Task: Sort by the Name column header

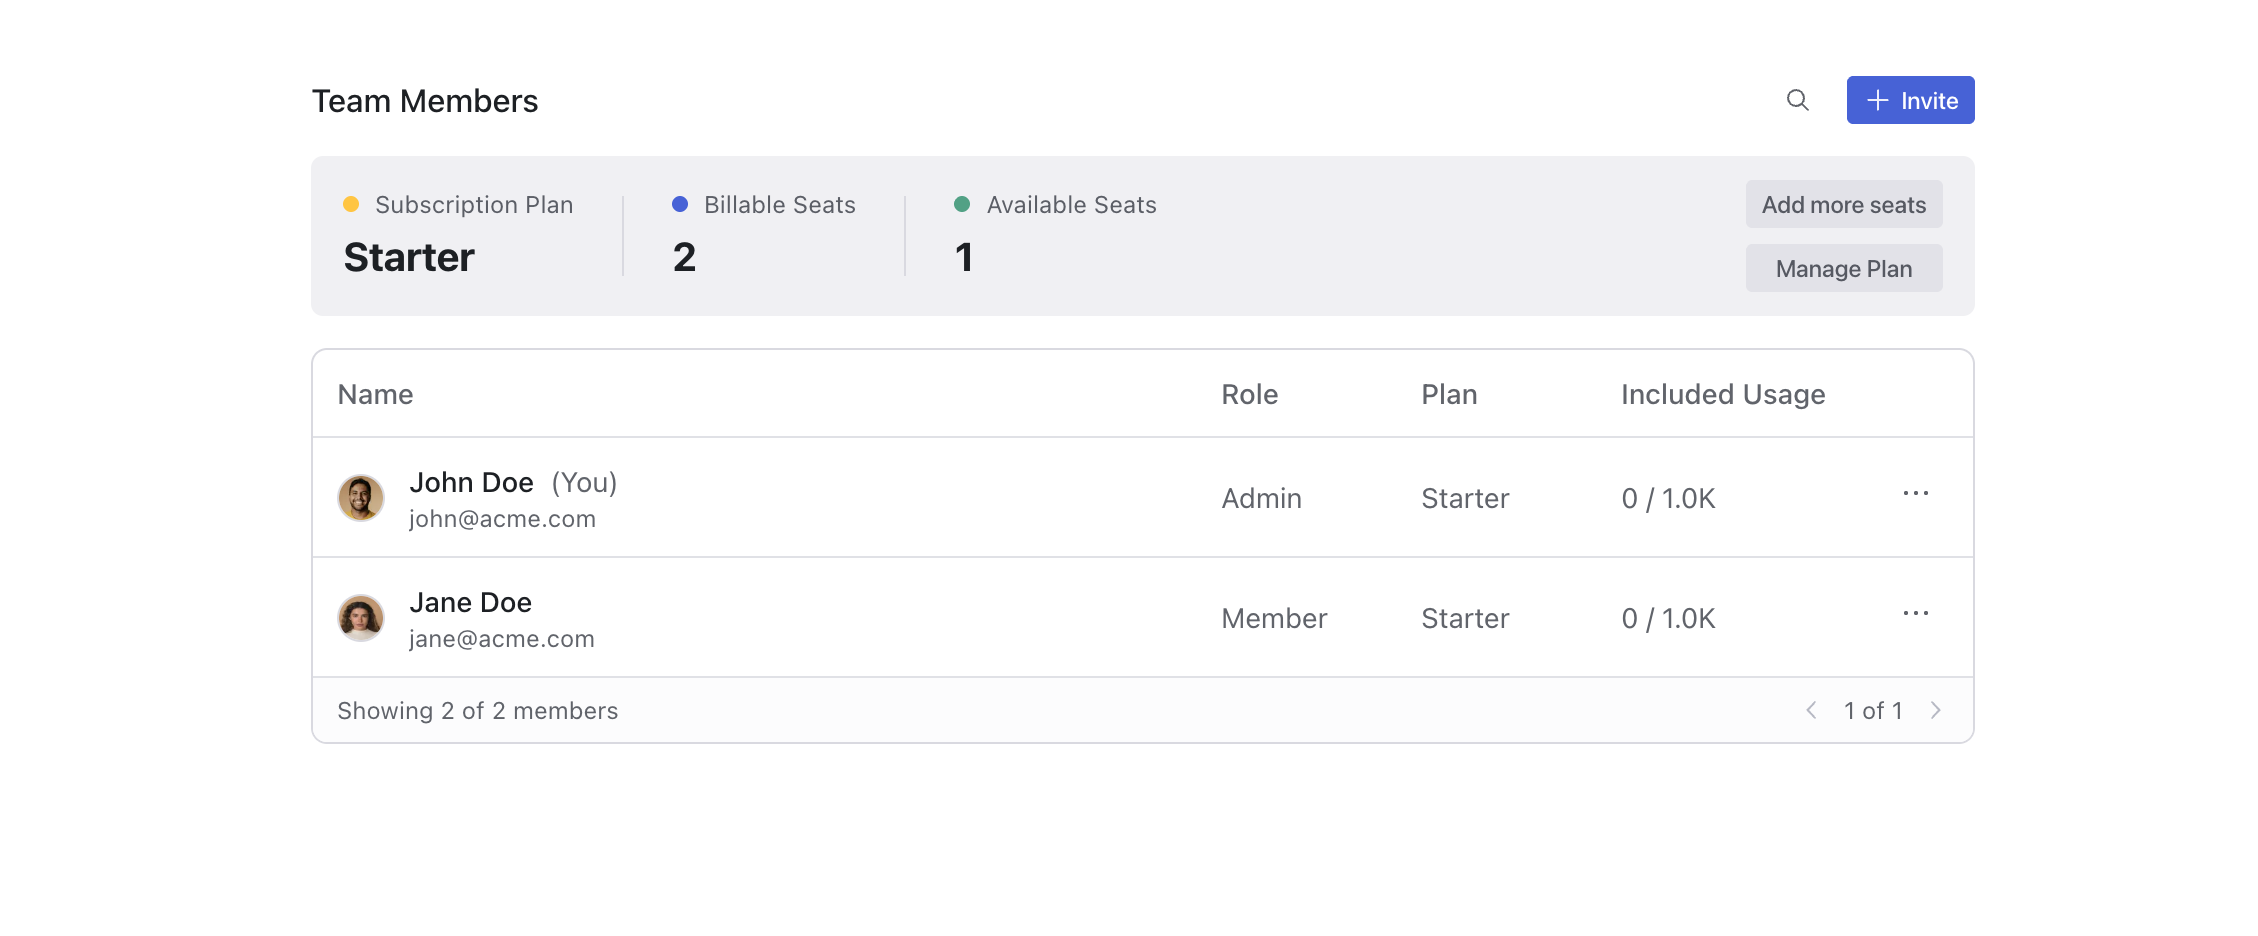Action: click(x=375, y=394)
